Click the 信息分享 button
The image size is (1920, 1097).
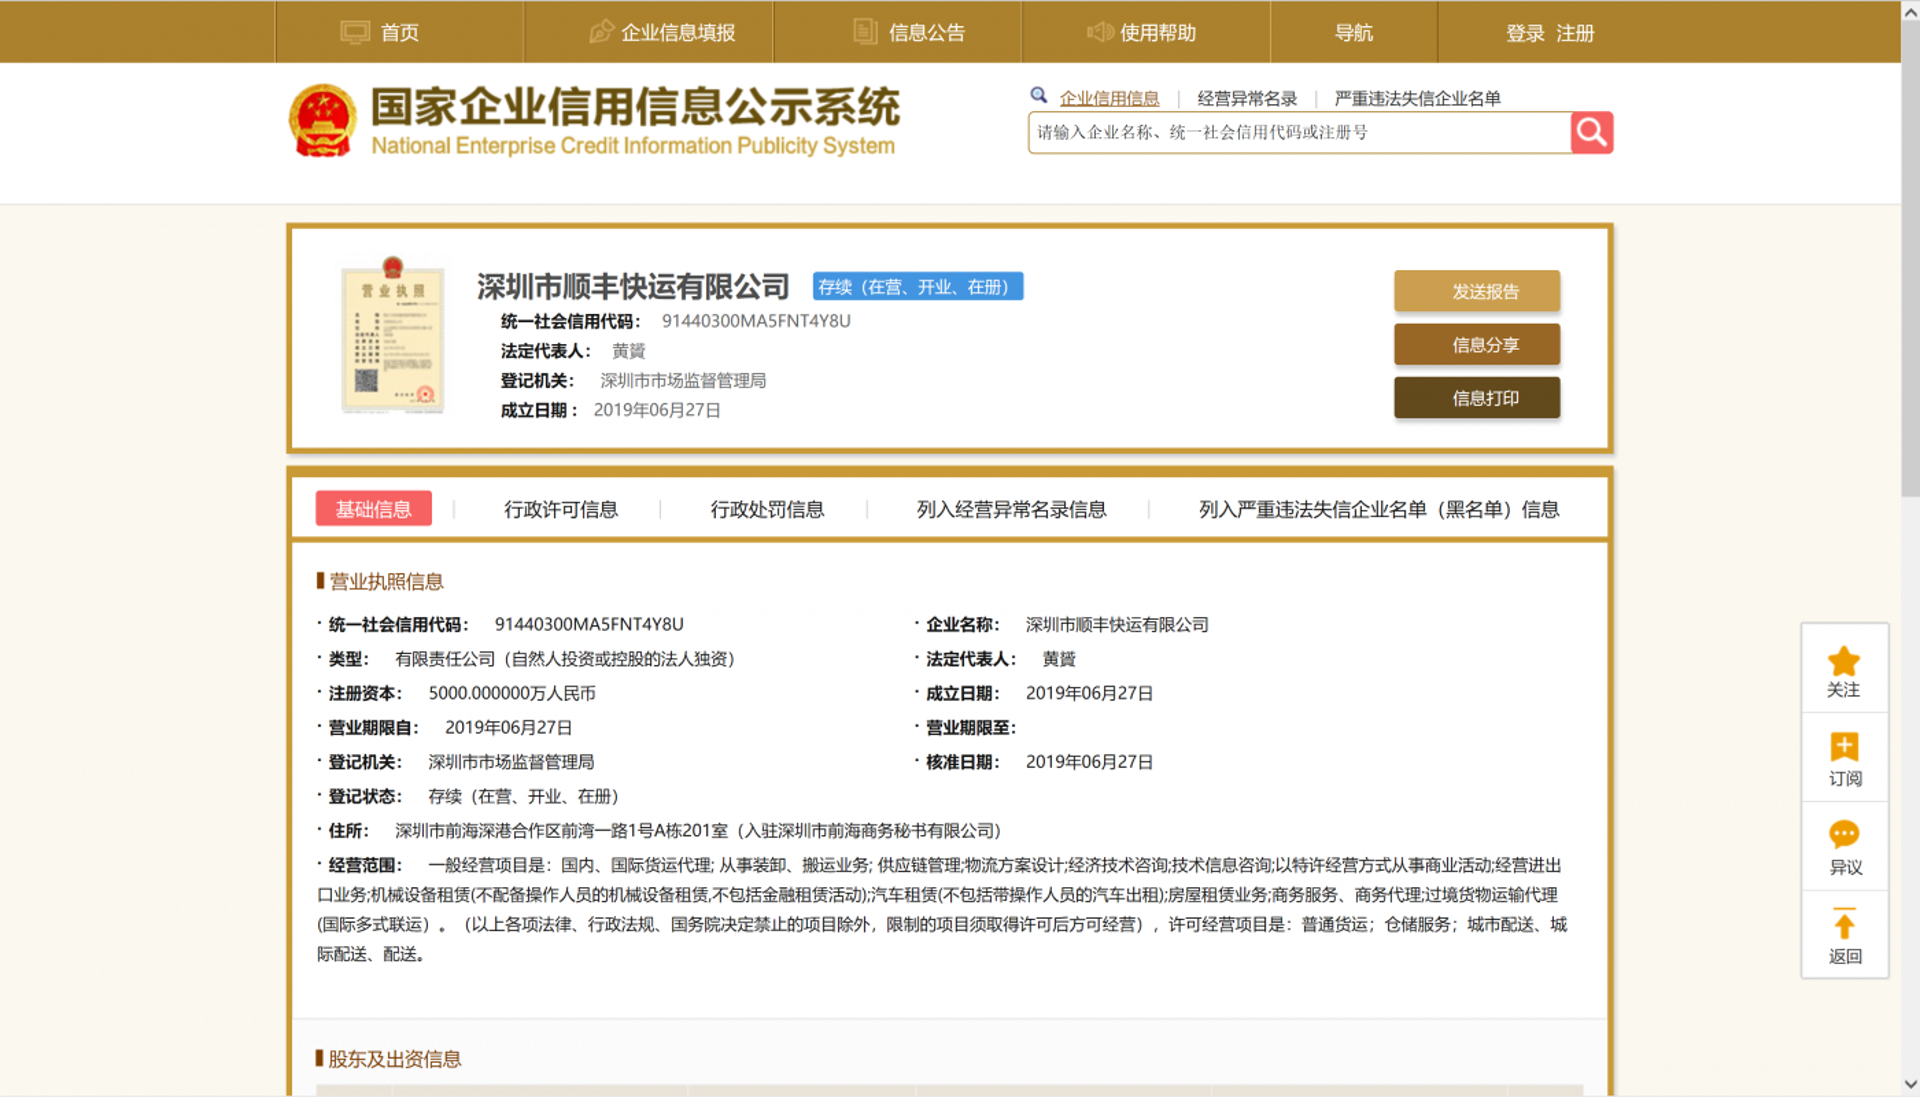point(1477,344)
